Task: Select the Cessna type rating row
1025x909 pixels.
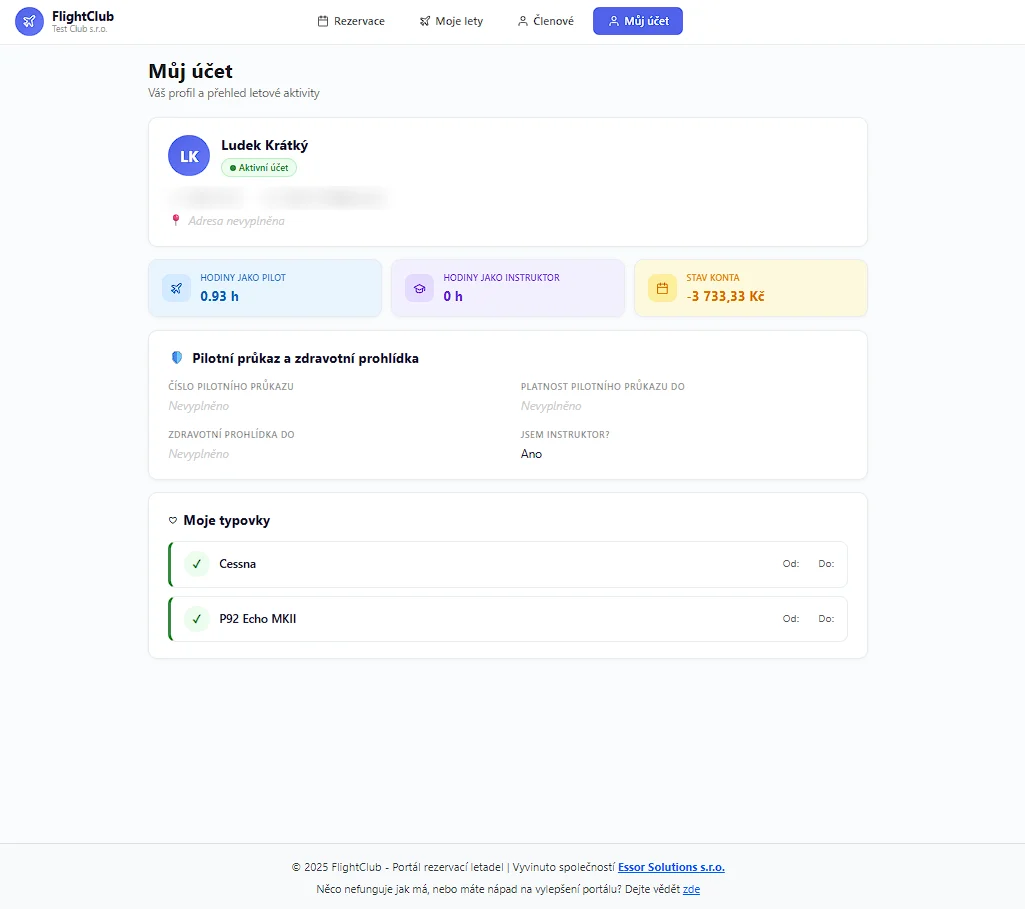Action: click(x=508, y=564)
